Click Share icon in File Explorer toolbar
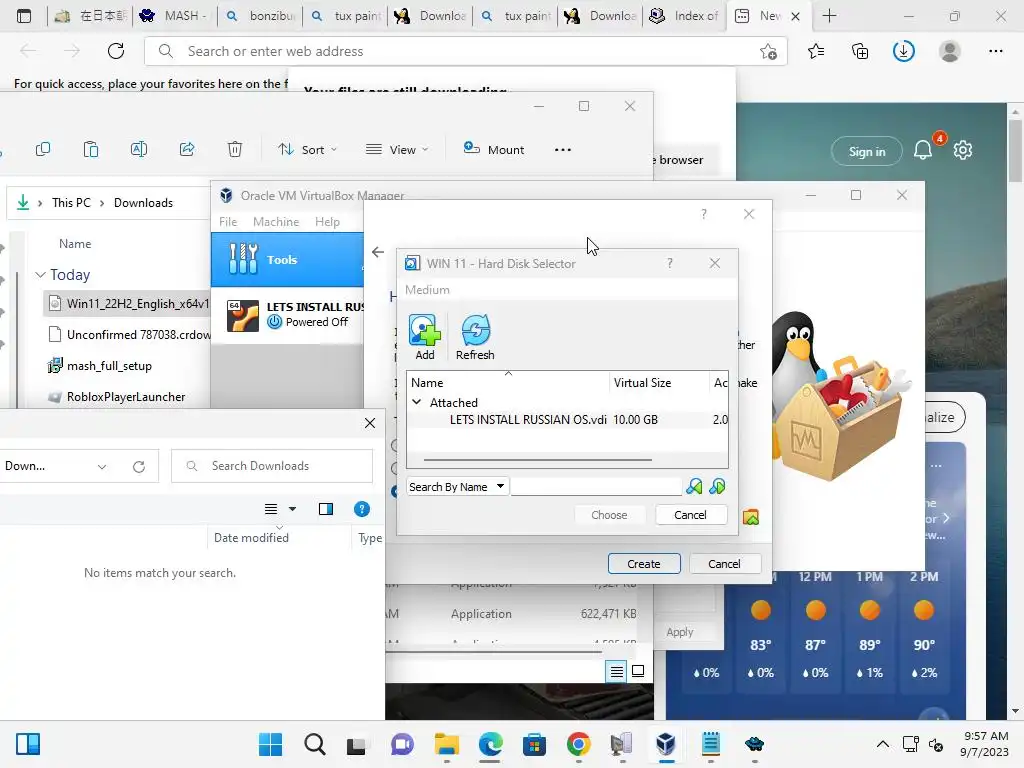The image size is (1024, 768). 187,150
